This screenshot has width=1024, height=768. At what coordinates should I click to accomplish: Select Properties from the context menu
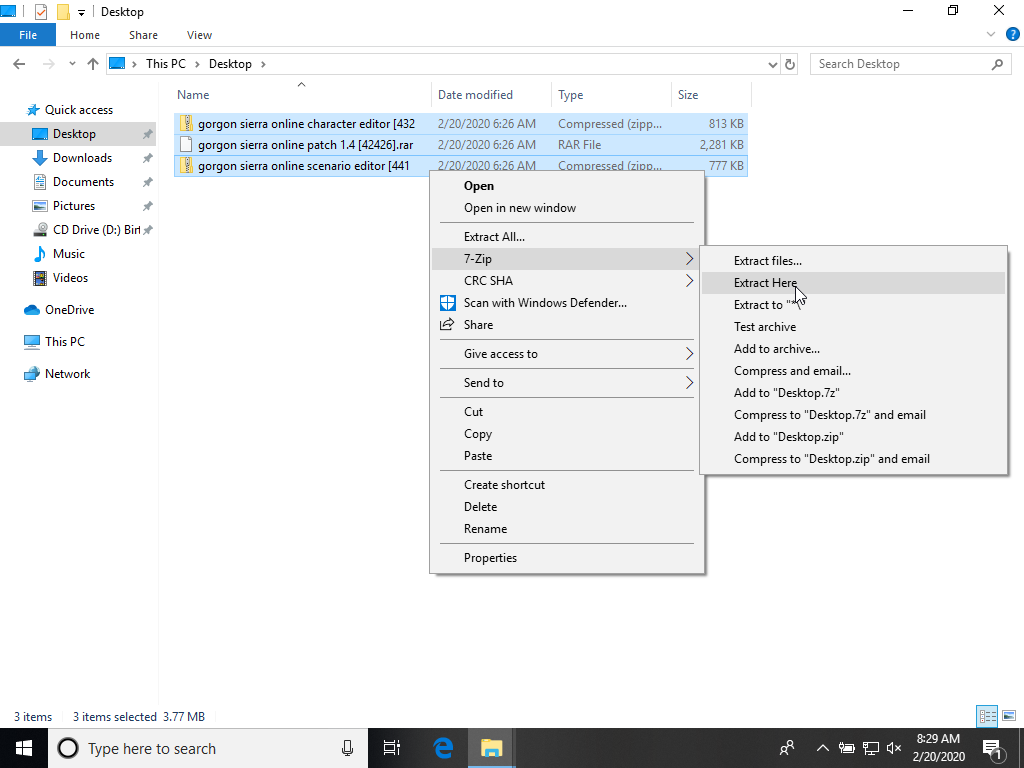490,558
